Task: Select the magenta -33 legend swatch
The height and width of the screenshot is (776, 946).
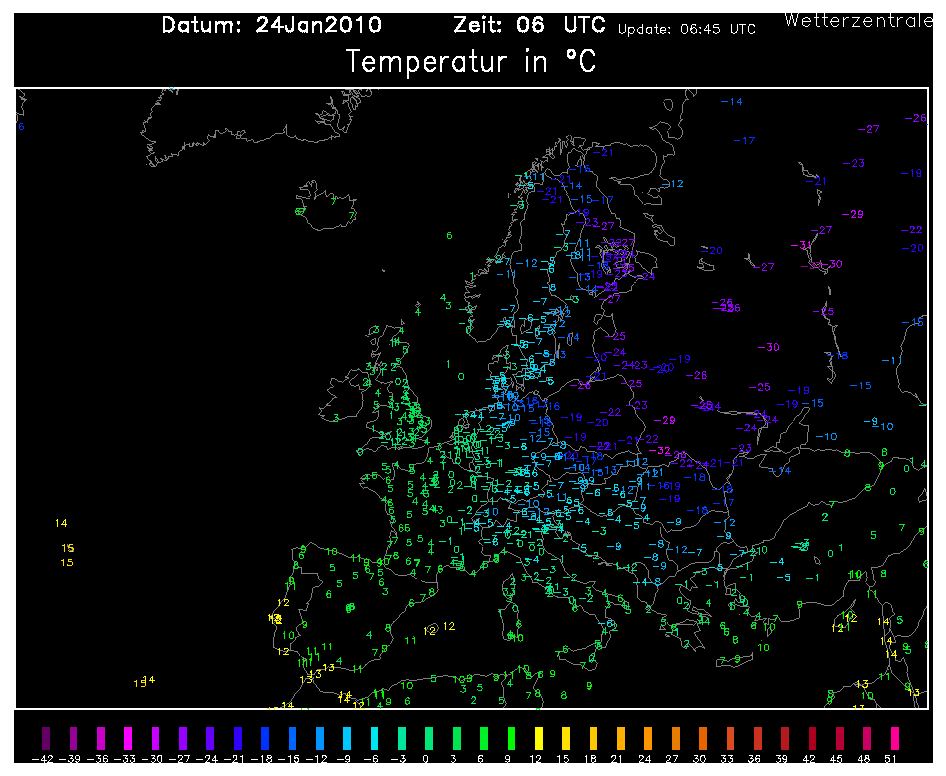Action: [128, 738]
